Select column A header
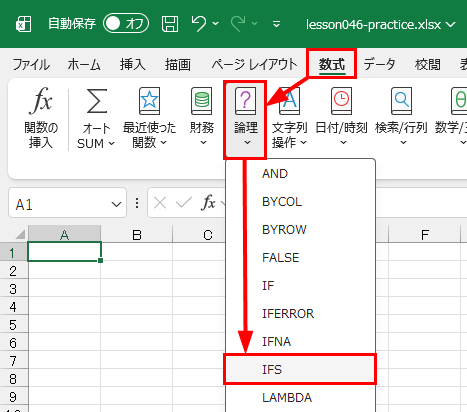The width and height of the screenshot is (467, 412). tap(64, 235)
